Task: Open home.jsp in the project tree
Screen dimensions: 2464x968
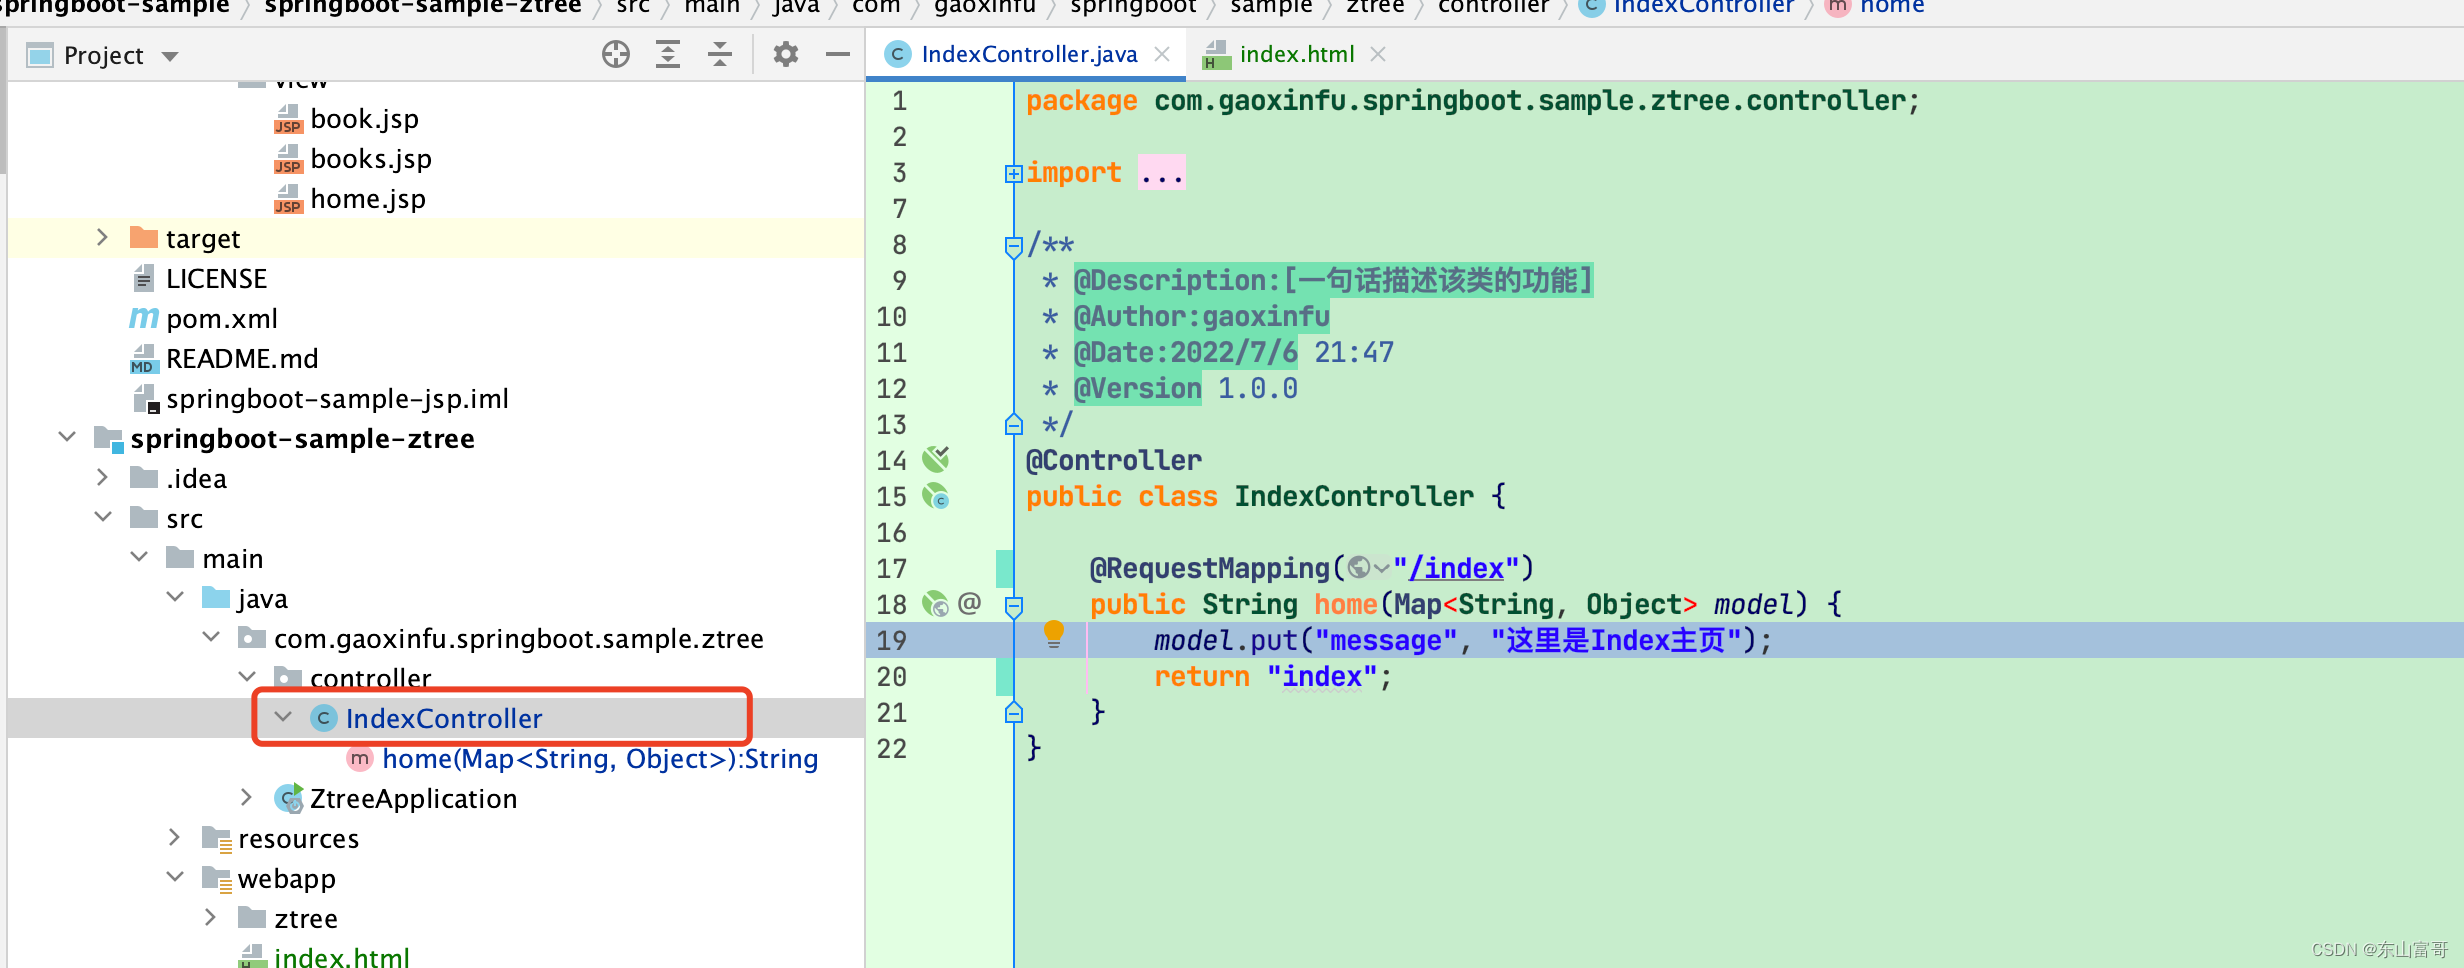Action: click(x=368, y=199)
